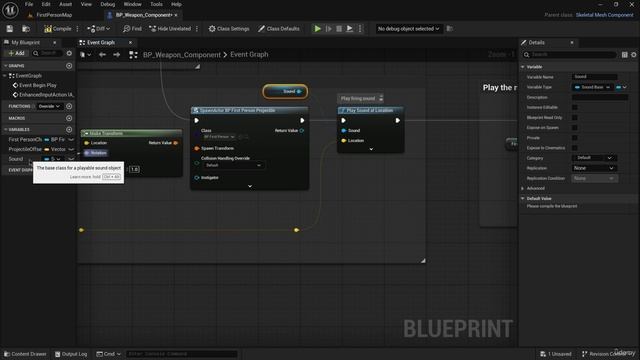Click the Stop simulation icon

tap(339, 29)
